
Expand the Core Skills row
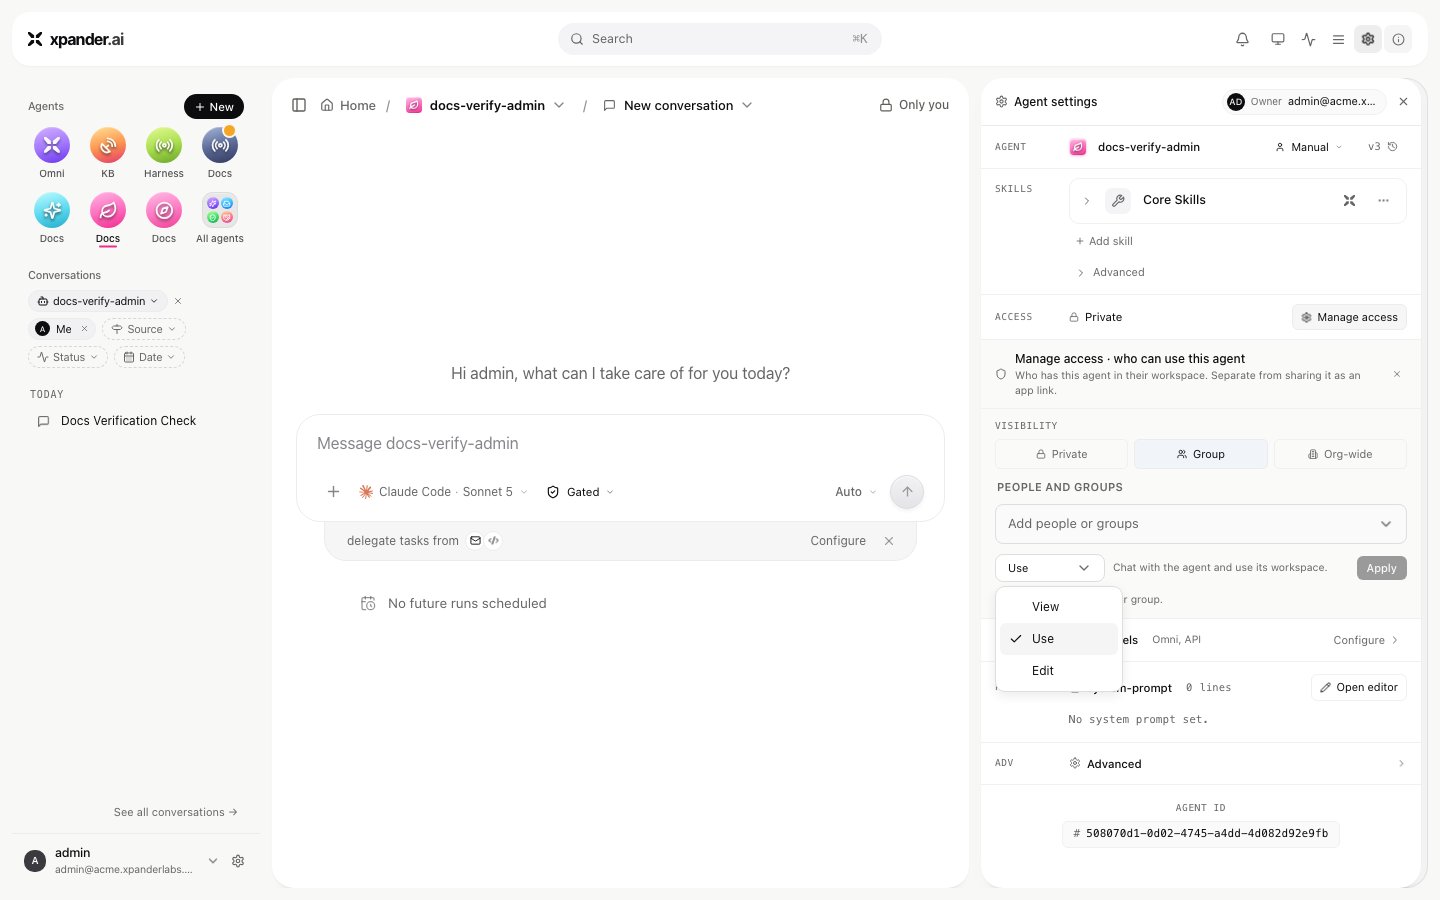click(x=1087, y=201)
